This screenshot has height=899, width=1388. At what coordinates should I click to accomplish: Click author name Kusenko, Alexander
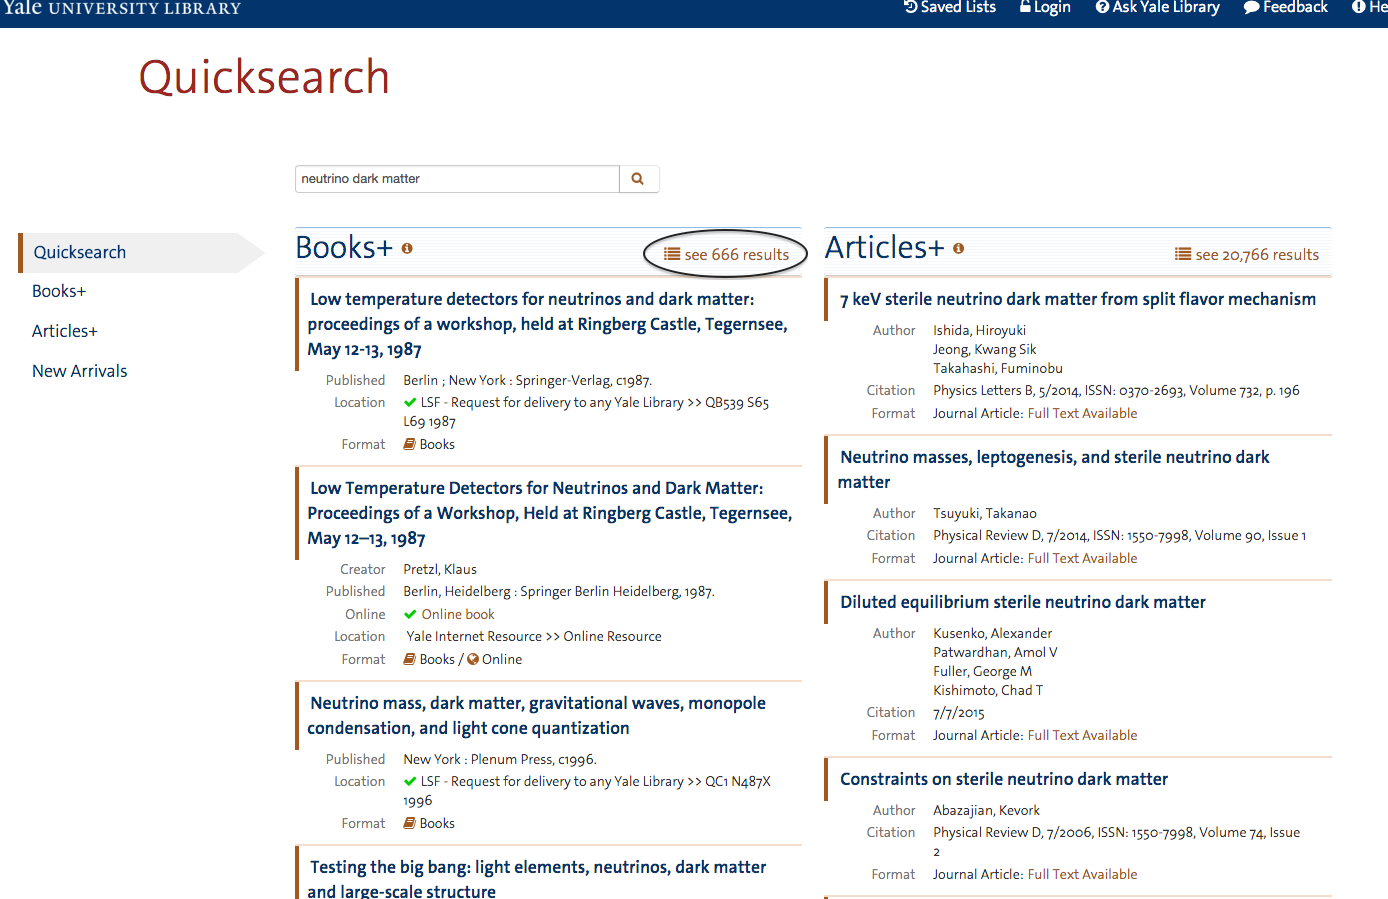pyautogui.click(x=993, y=633)
